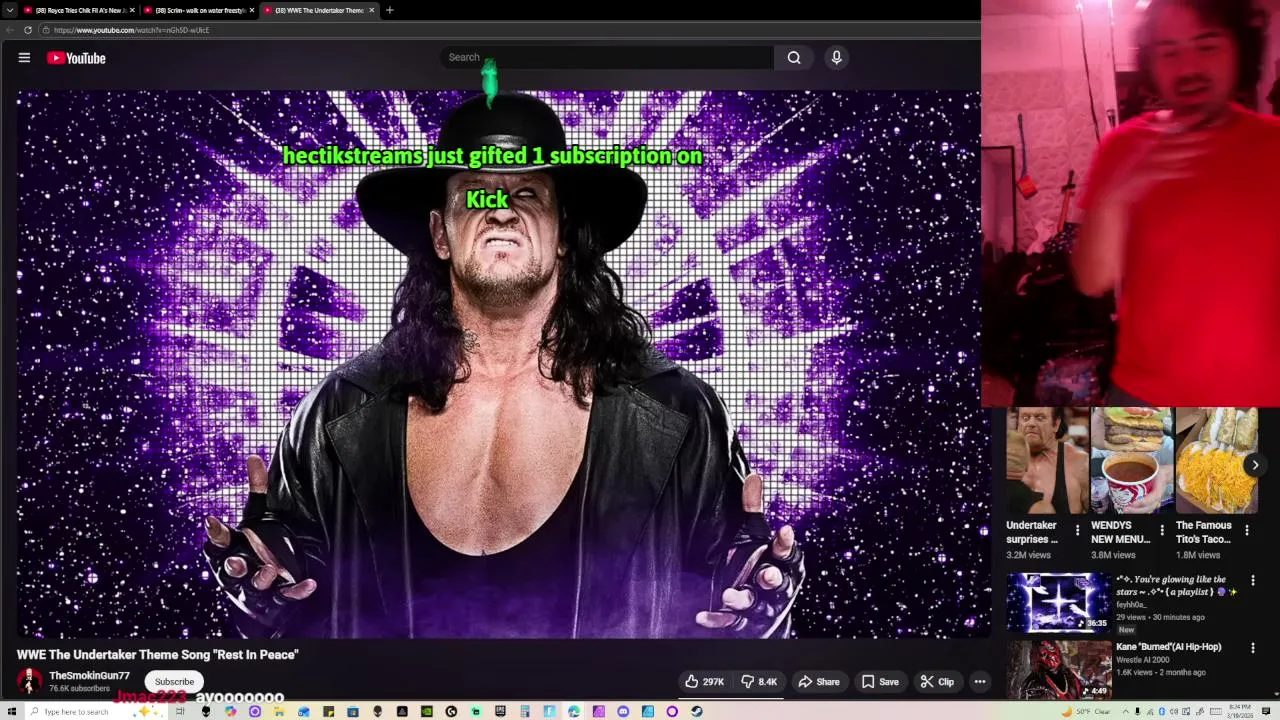Open options menu for 'WENDYS NEW MENU' short
1280x720 pixels.
(1162, 530)
